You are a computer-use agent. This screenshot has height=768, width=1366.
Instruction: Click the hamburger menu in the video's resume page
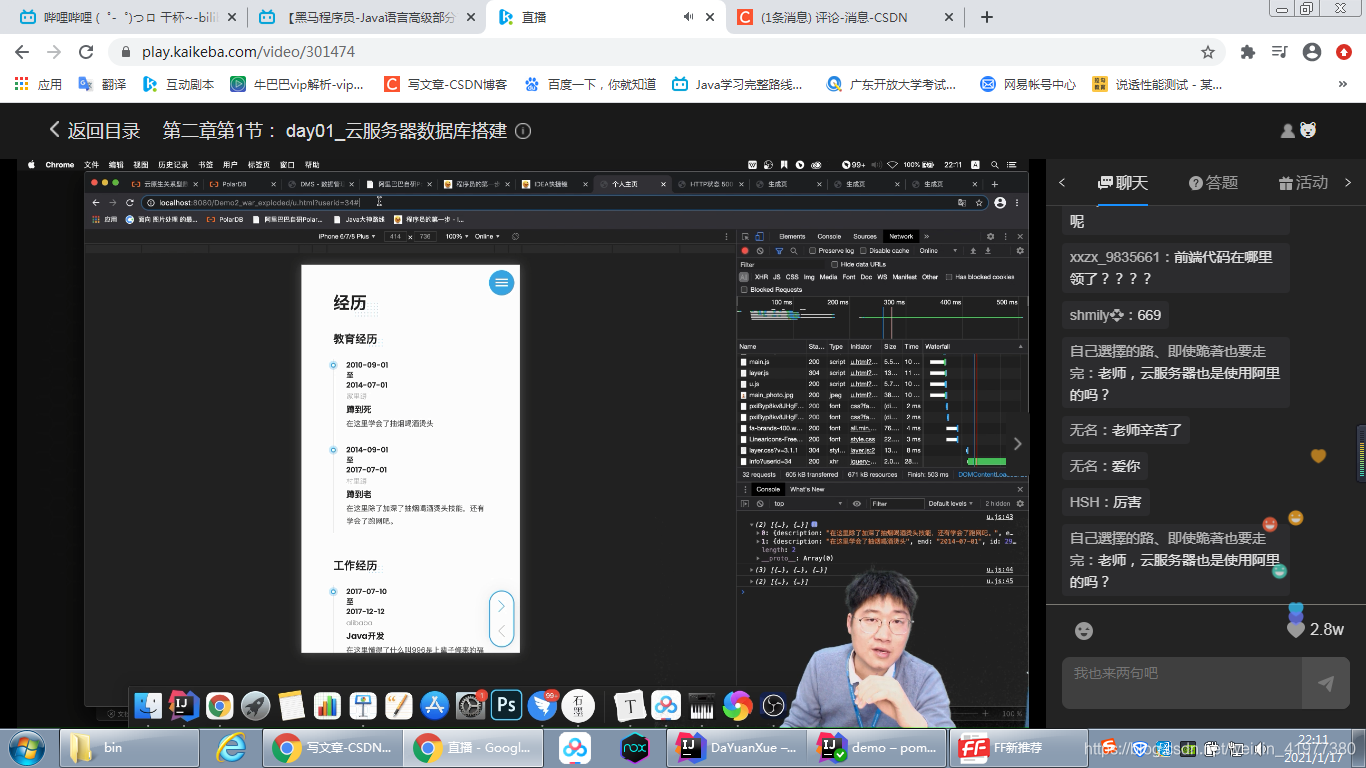[x=501, y=283]
